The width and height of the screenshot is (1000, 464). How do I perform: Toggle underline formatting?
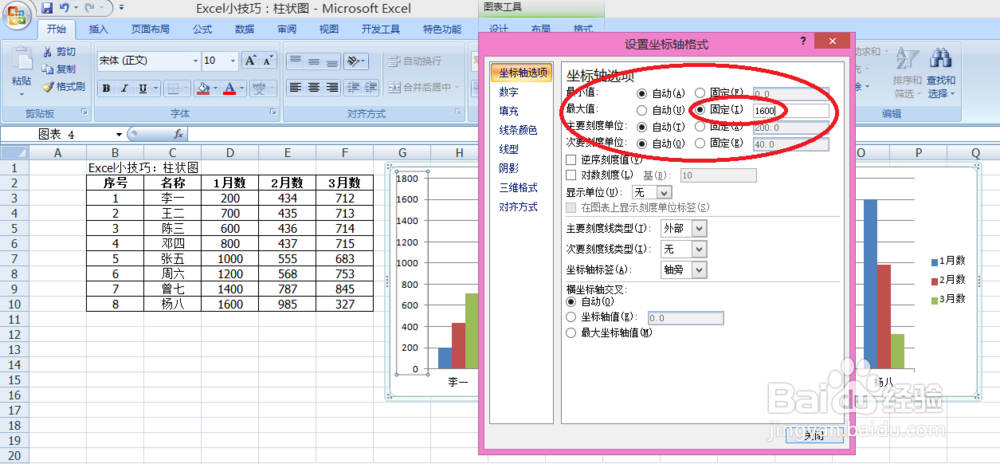point(142,88)
